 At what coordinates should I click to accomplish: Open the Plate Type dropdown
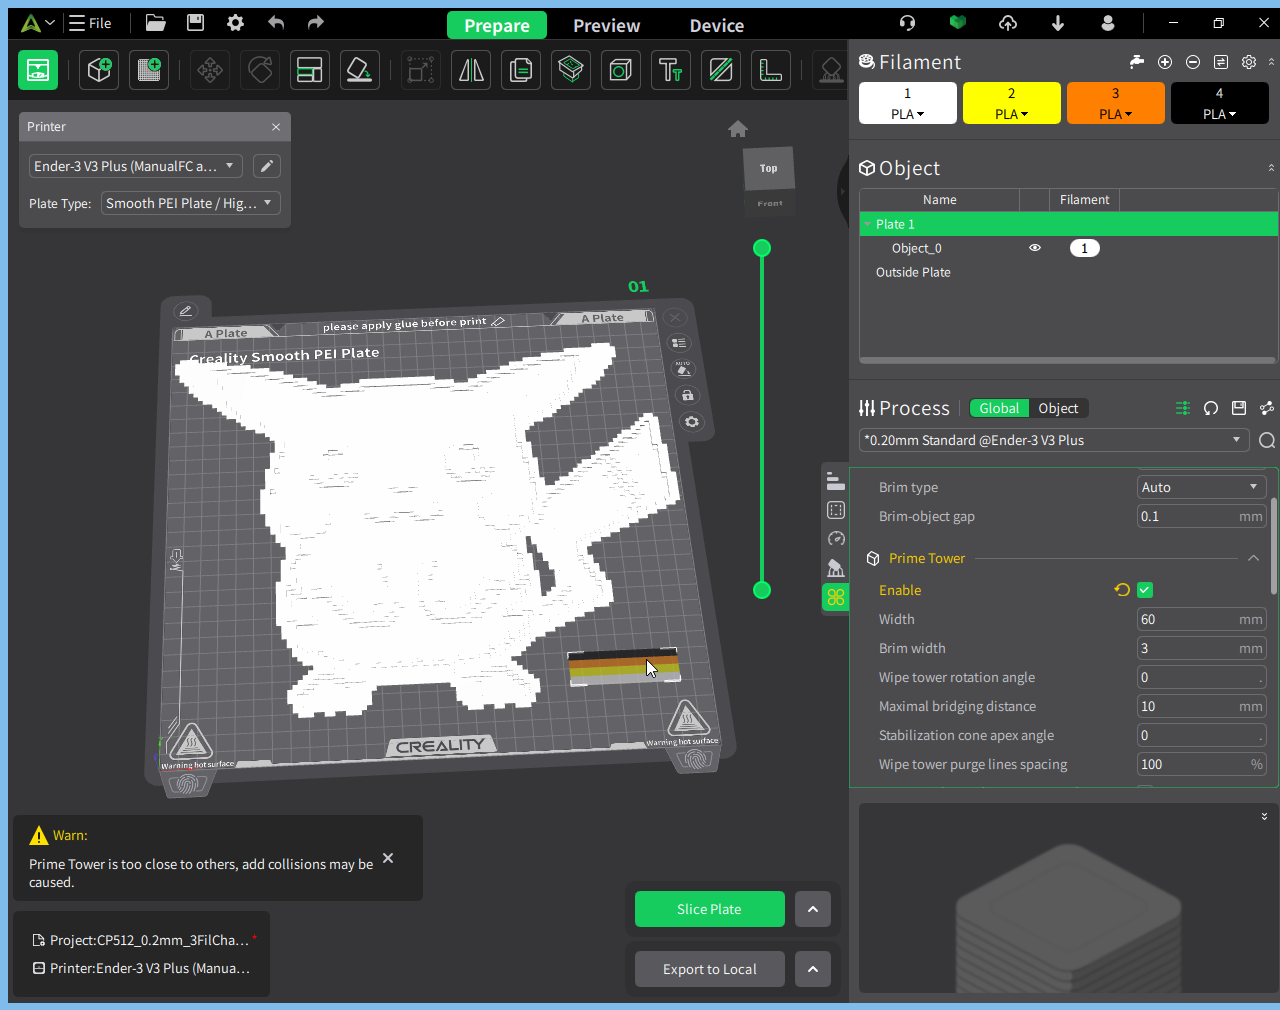[190, 203]
